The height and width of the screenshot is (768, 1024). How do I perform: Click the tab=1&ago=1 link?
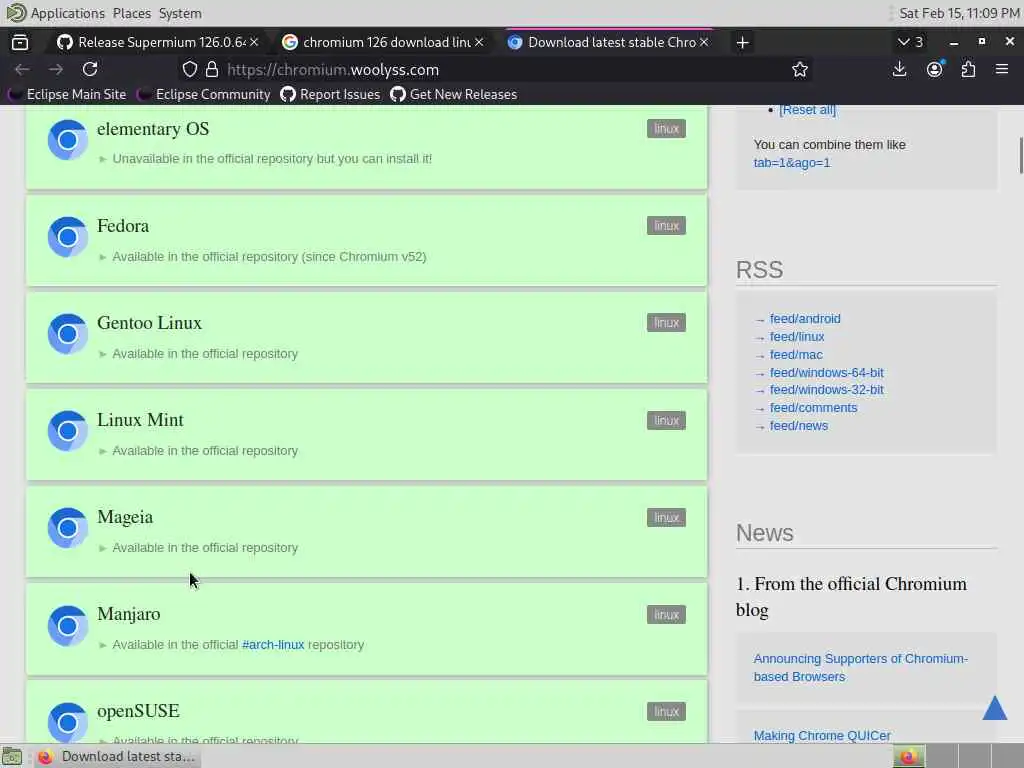(x=792, y=163)
